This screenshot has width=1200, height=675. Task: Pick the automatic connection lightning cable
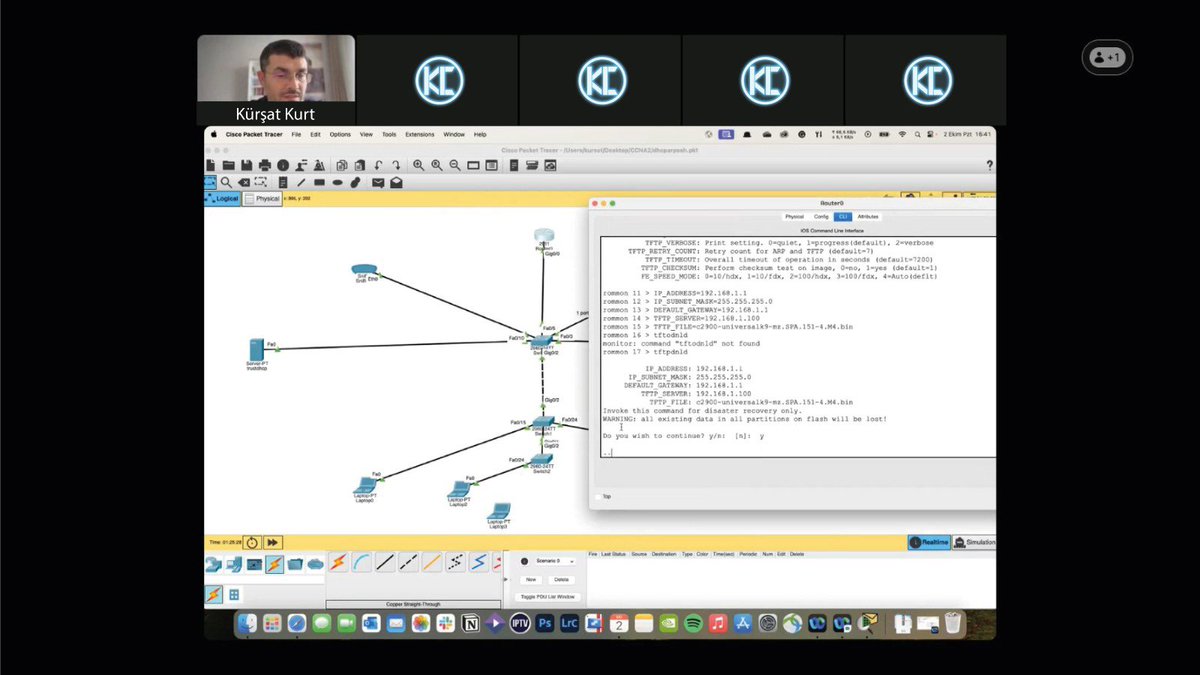[x=338, y=563]
